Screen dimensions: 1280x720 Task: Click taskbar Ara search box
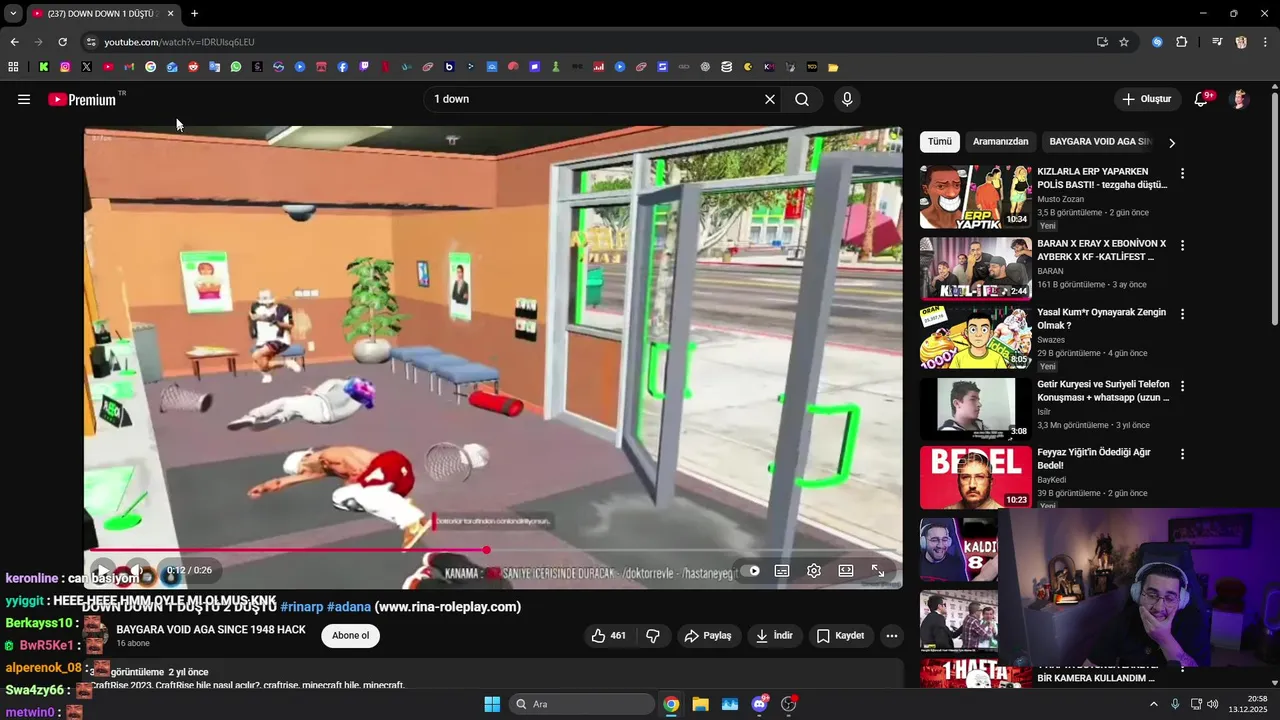[582, 704]
